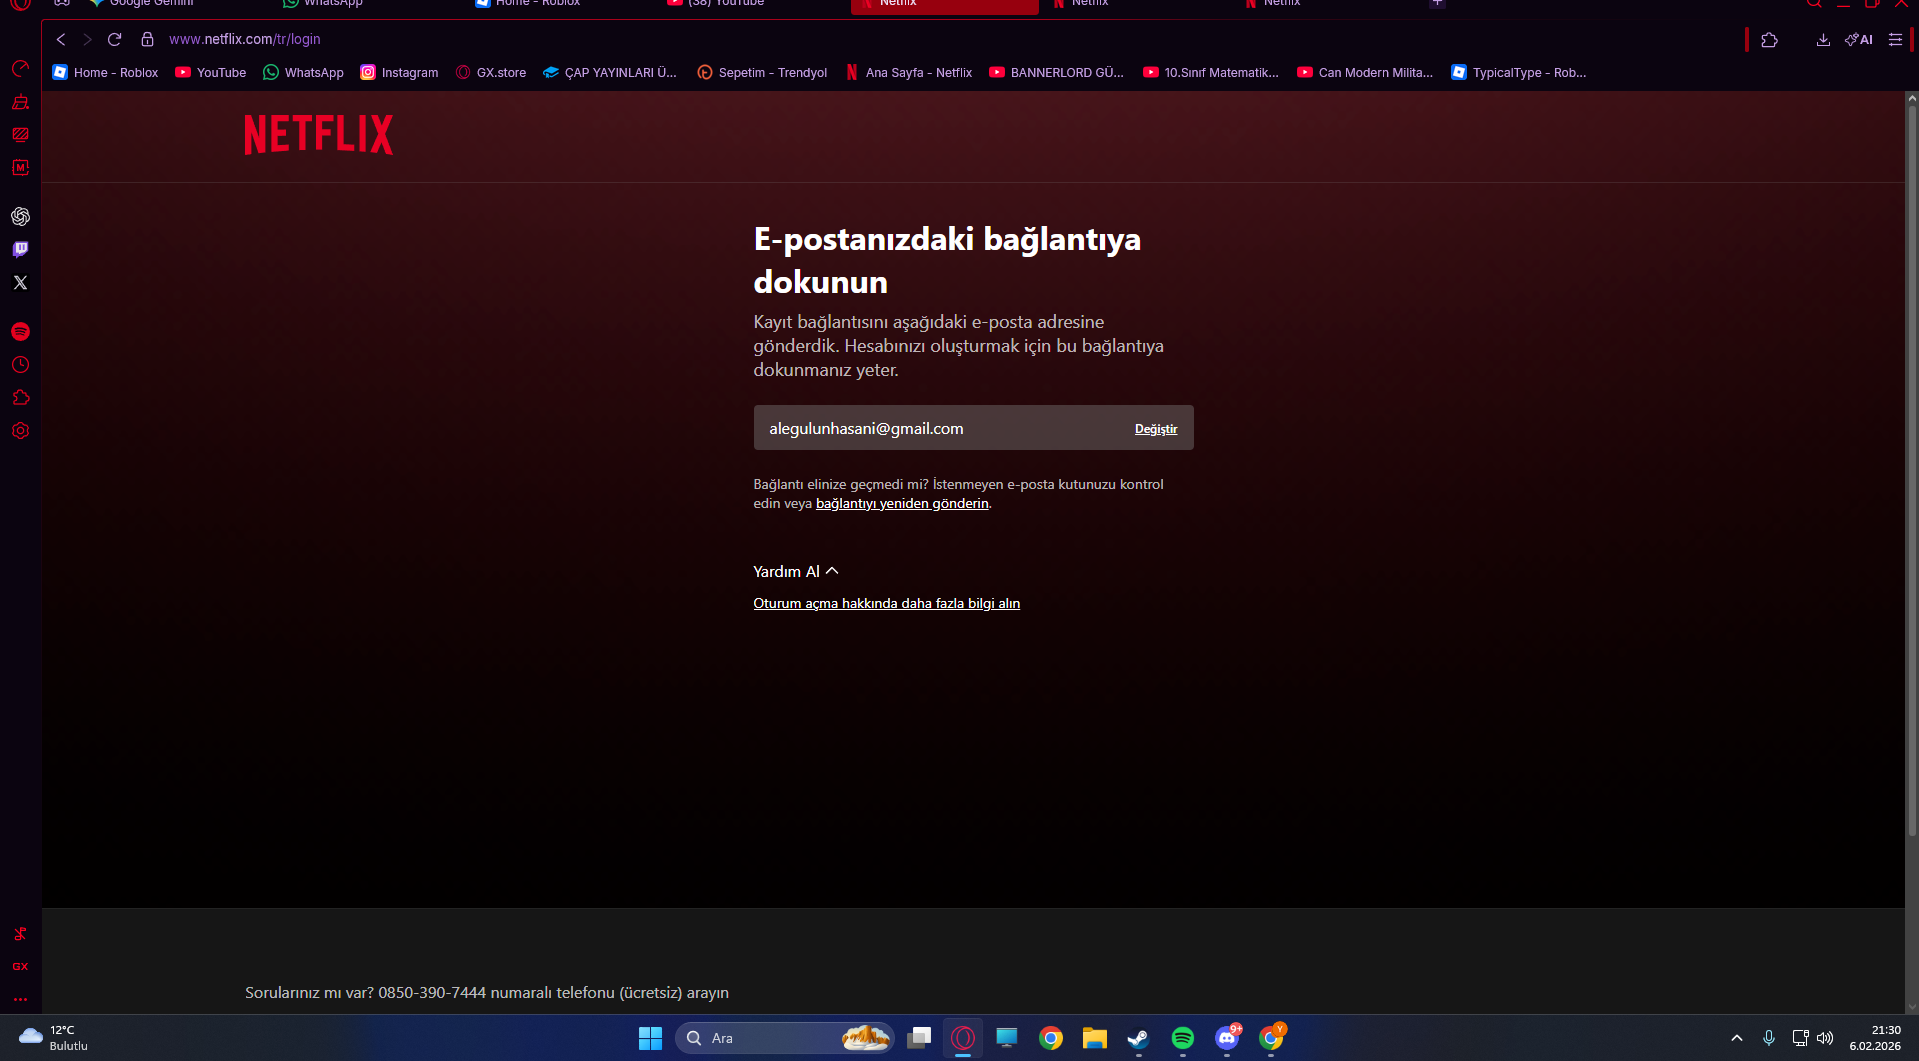Image resolution: width=1919 pixels, height=1061 pixels.
Task: Open the Easy Setup menu icon
Action: click(x=1895, y=40)
